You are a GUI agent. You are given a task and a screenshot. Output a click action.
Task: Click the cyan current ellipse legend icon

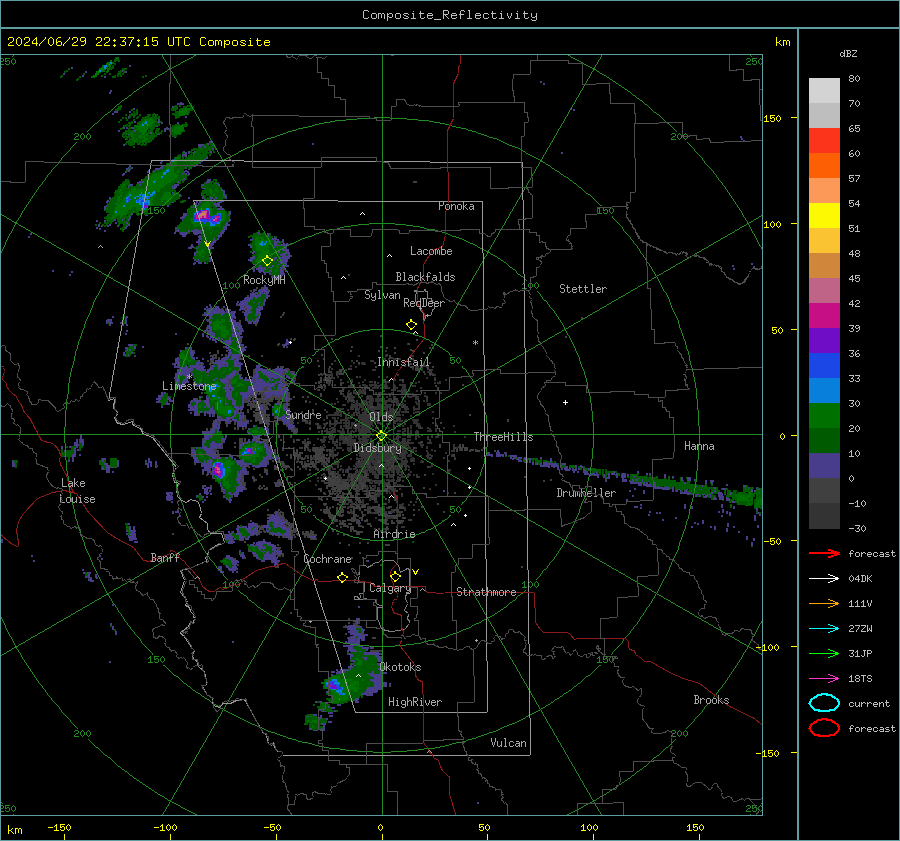click(x=824, y=703)
